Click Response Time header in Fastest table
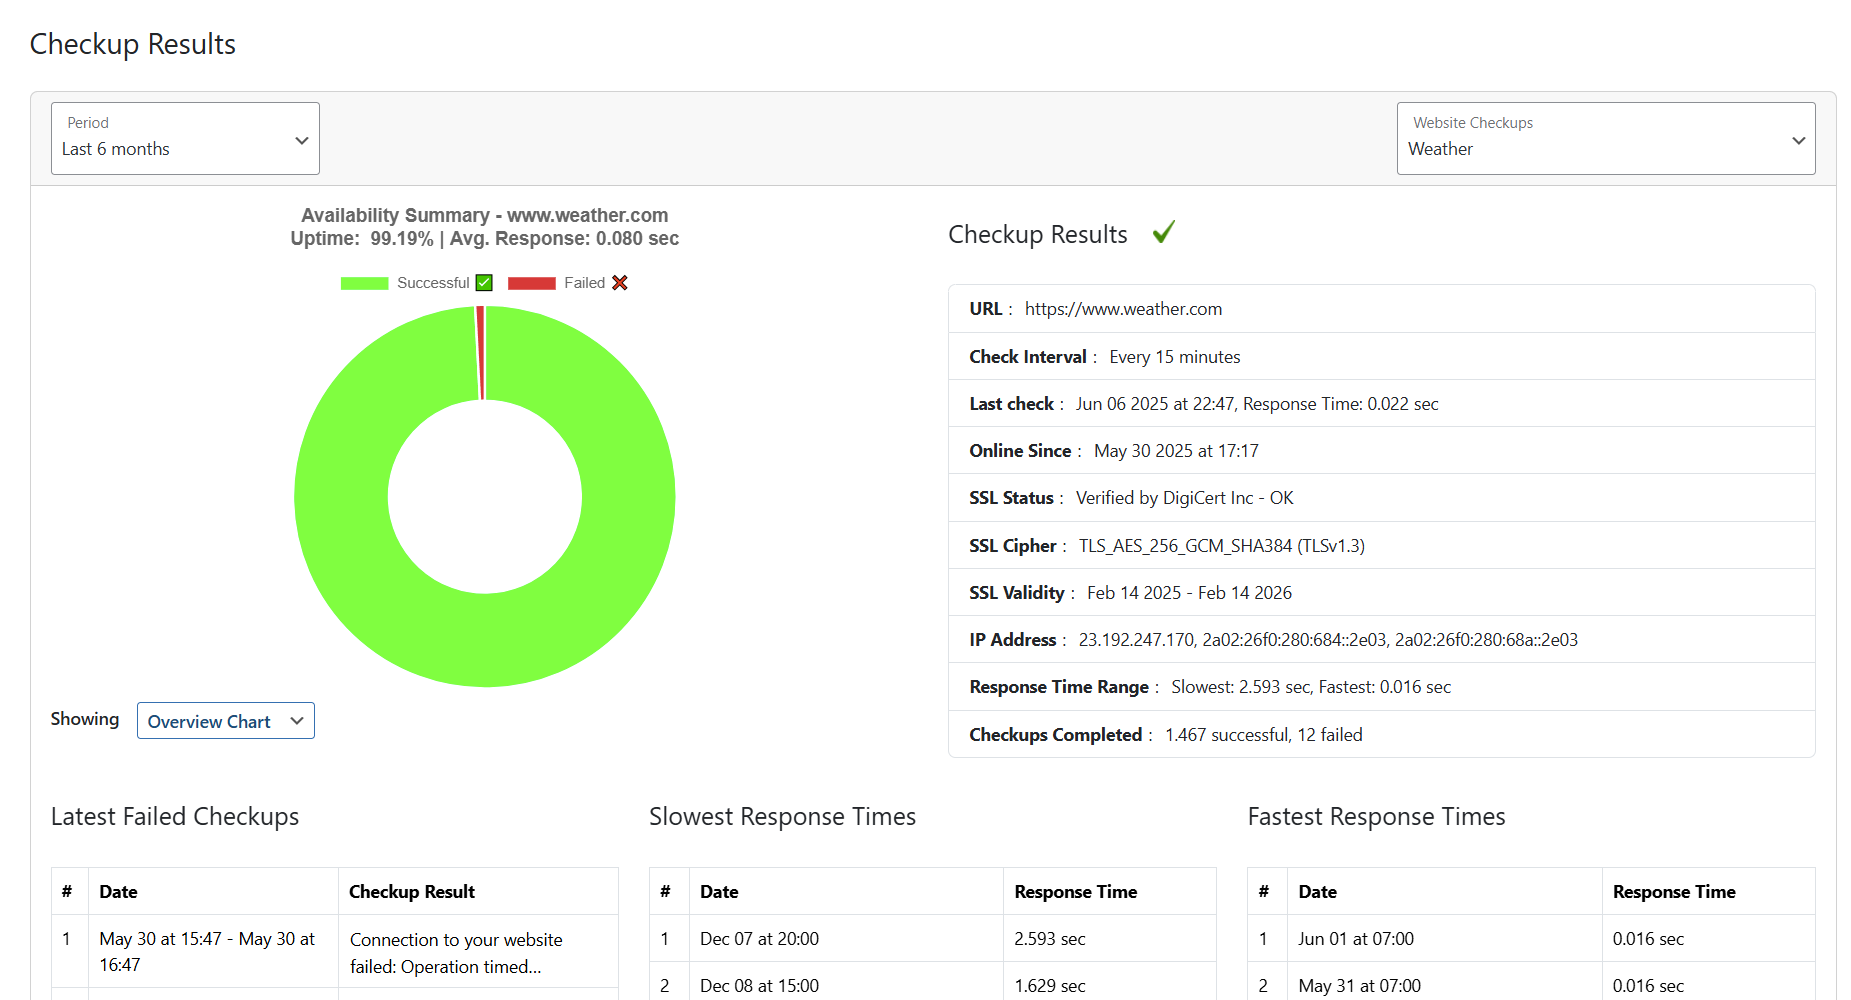 tap(1674, 892)
